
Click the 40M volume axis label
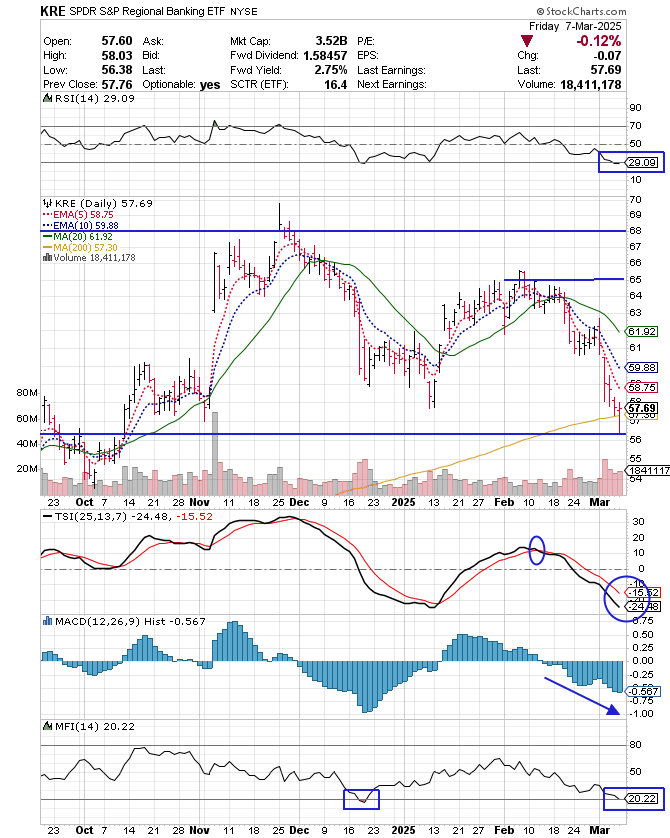click(x=27, y=444)
